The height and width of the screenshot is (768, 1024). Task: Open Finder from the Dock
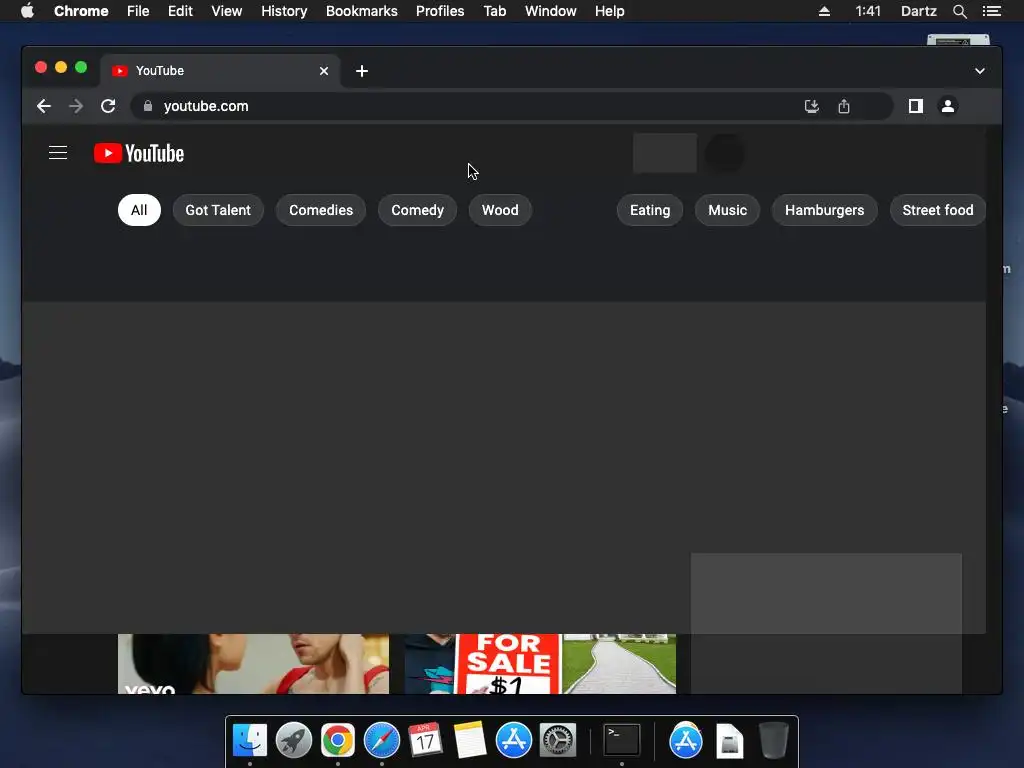(249, 741)
